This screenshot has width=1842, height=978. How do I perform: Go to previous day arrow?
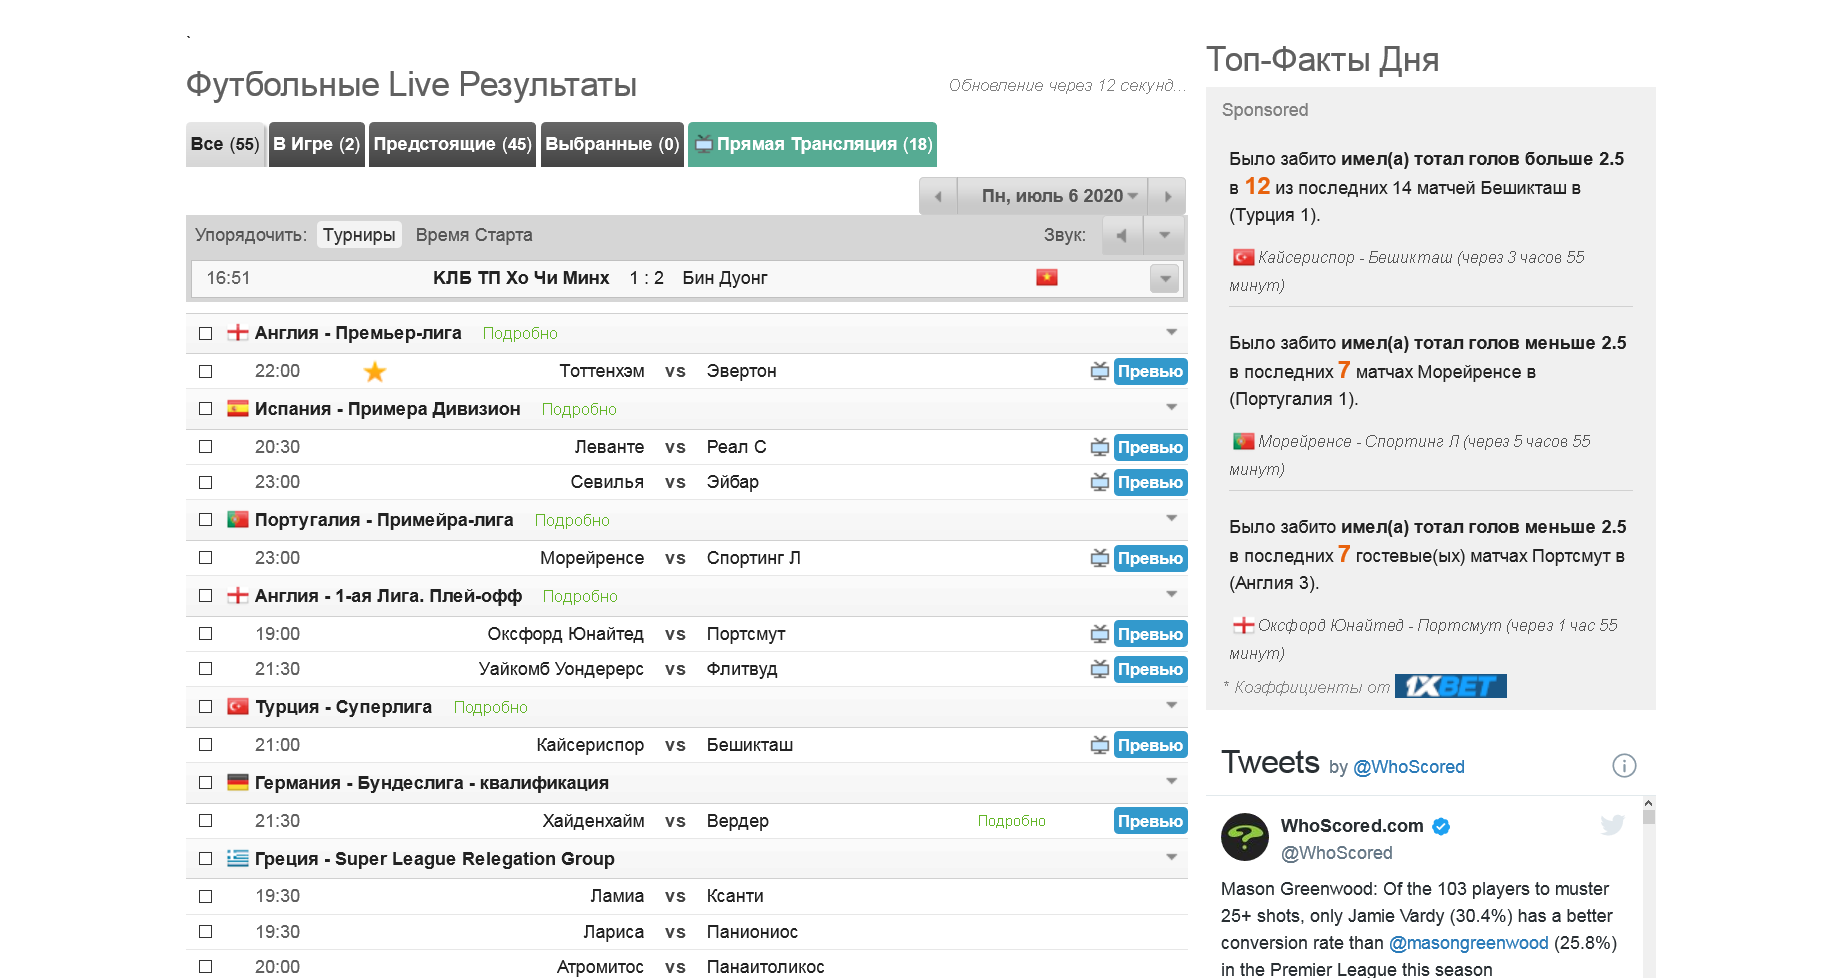[x=938, y=196]
